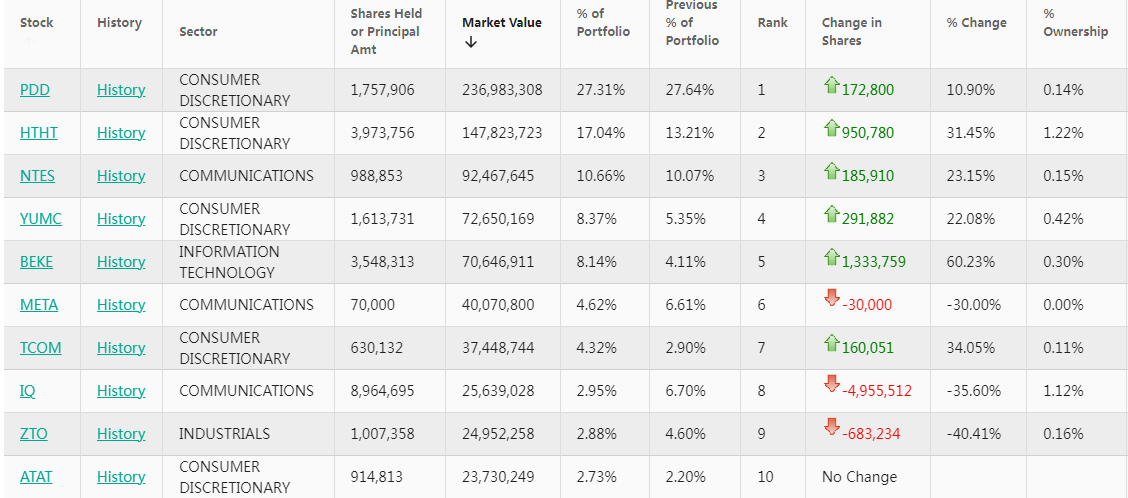This screenshot has width=1128, height=498.
Task: Click the green up arrow in TCOM row
Action: [831, 345]
